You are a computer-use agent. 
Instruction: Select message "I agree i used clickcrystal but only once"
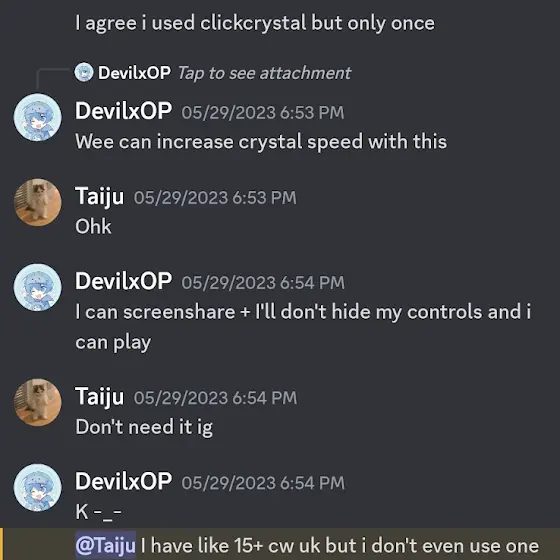point(255,24)
